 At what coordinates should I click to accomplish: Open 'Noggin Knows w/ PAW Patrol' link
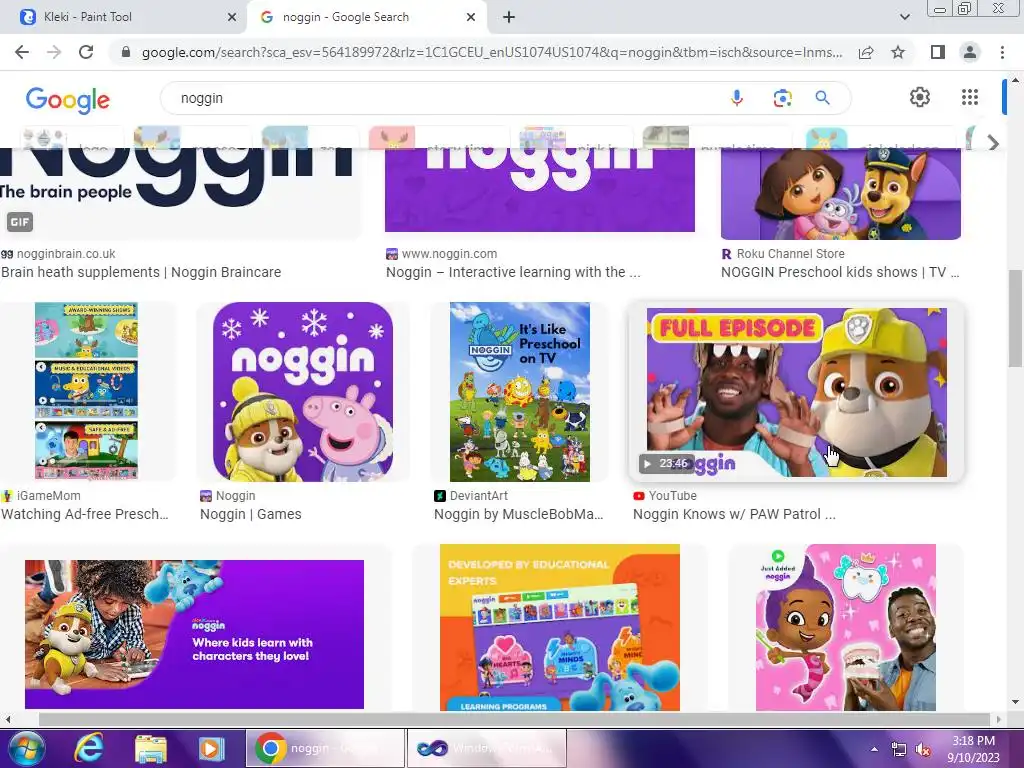(x=734, y=514)
